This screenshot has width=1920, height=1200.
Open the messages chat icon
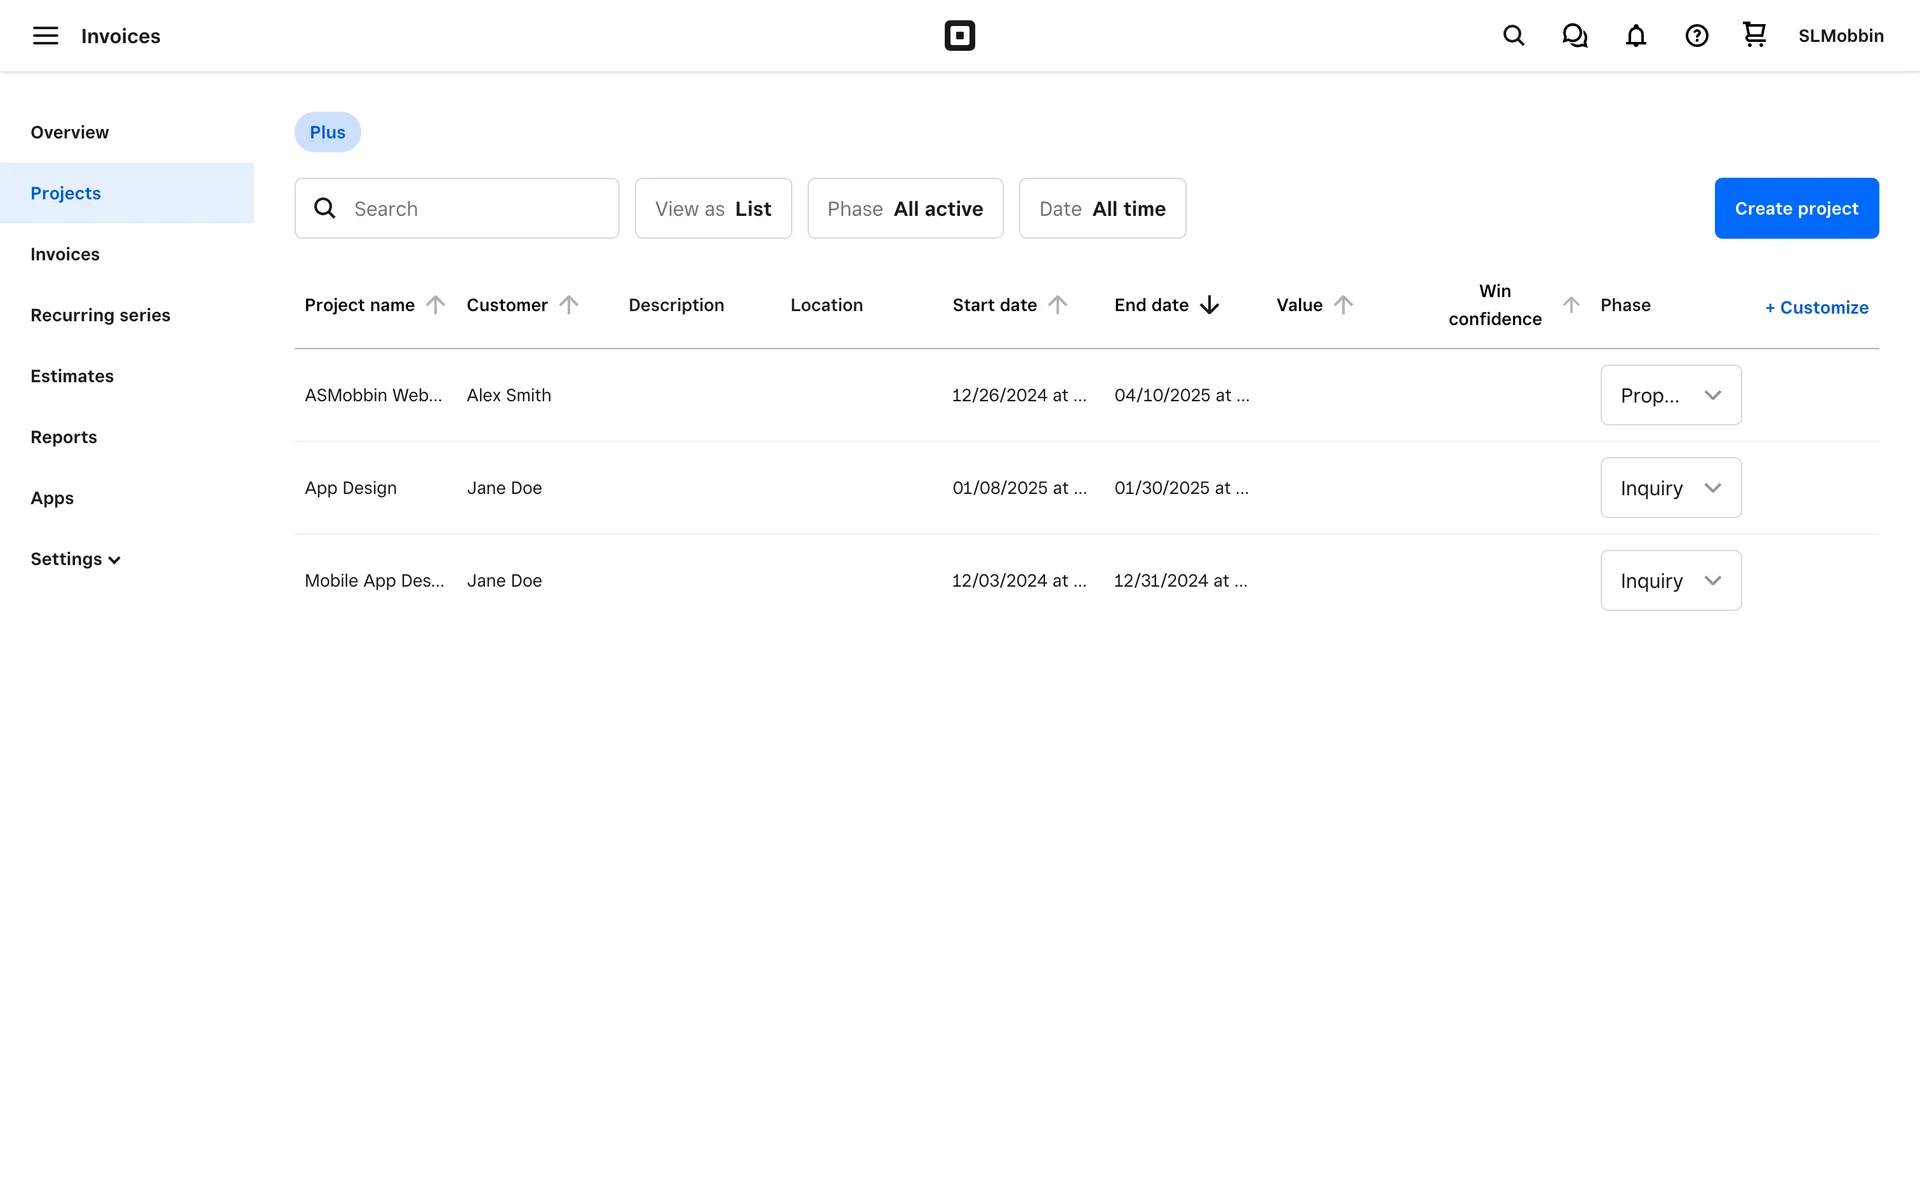point(1574,36)
